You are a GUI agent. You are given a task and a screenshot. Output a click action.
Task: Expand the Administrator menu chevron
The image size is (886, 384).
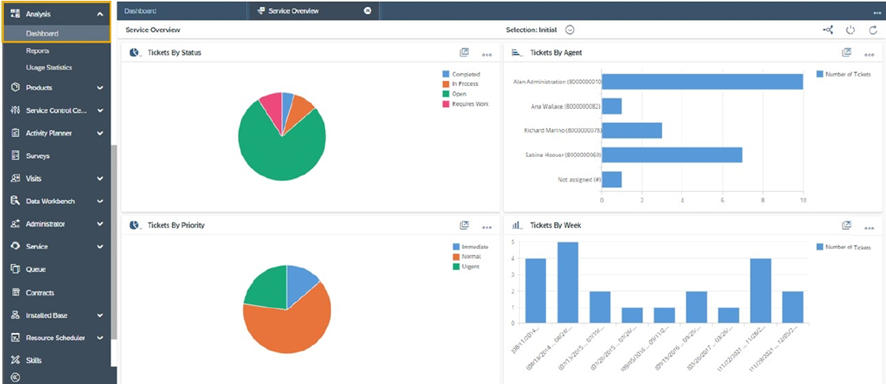100,224
